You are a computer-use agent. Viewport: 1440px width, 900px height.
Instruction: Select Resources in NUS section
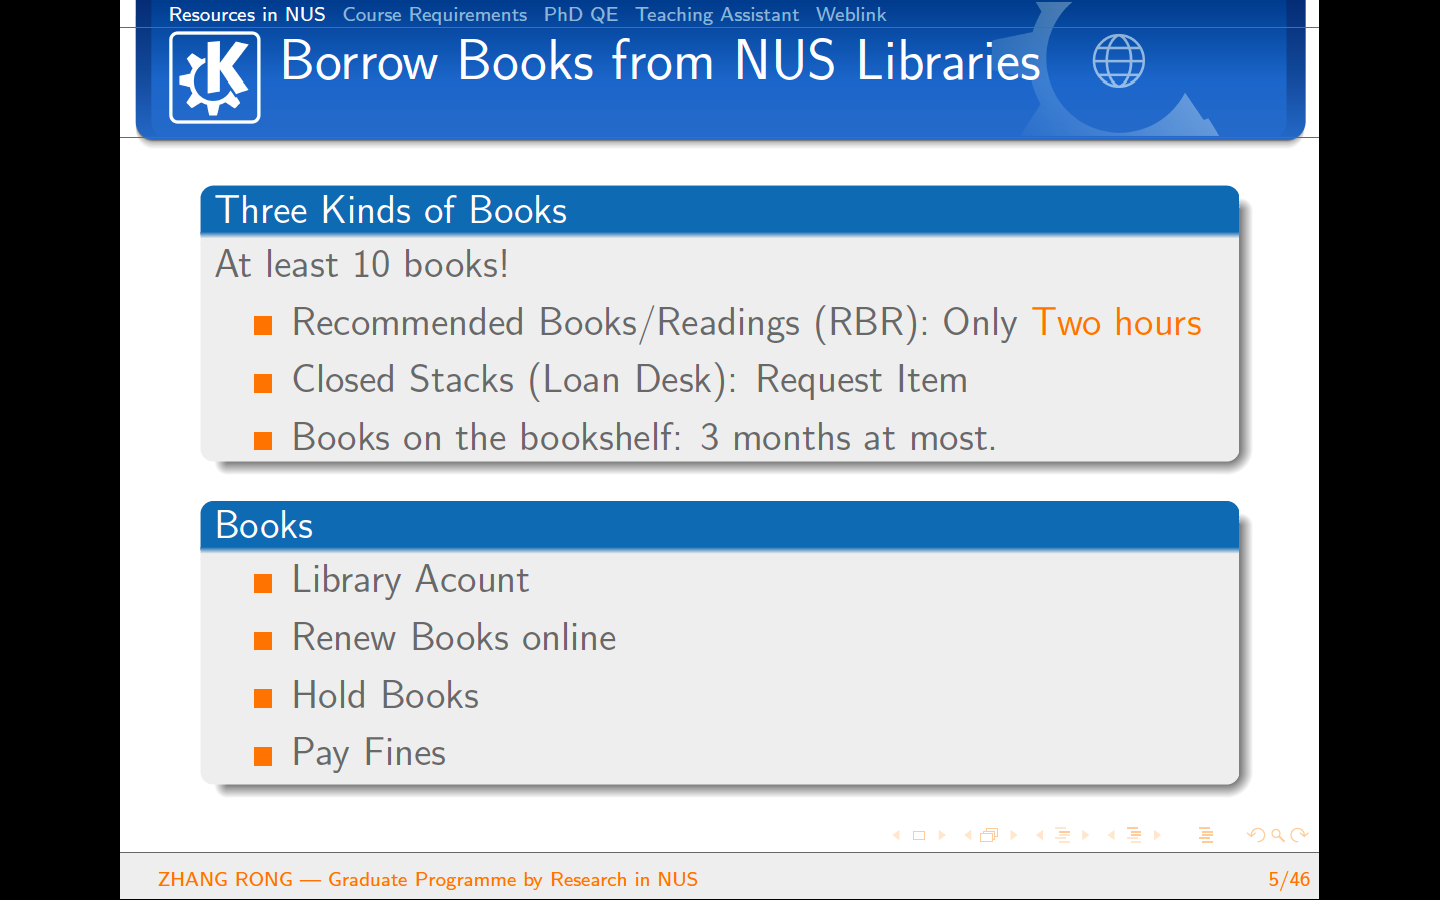247,15
